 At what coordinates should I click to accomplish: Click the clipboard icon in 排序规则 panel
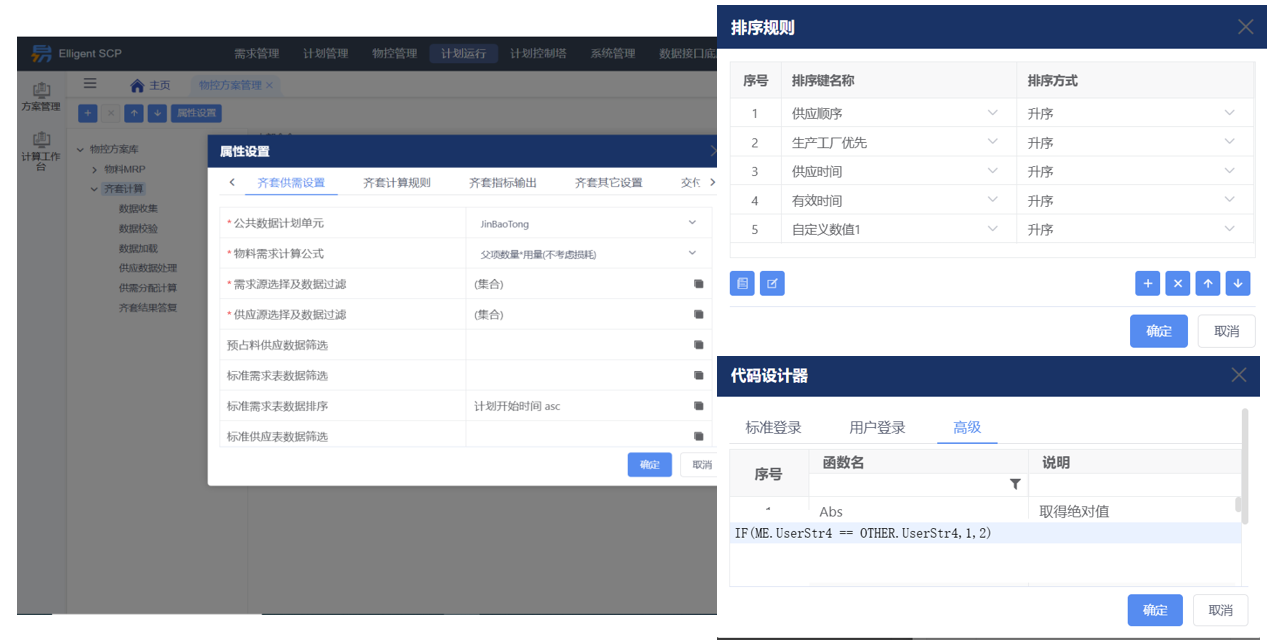click(742, 283)
